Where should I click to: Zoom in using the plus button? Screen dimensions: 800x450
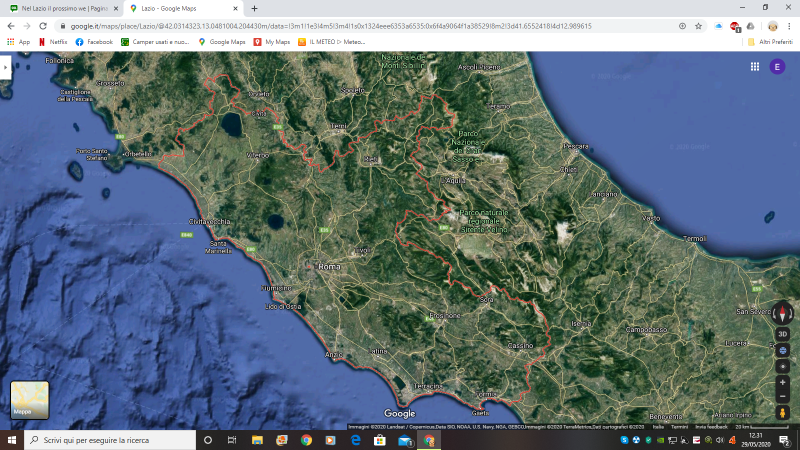point(783,382)
